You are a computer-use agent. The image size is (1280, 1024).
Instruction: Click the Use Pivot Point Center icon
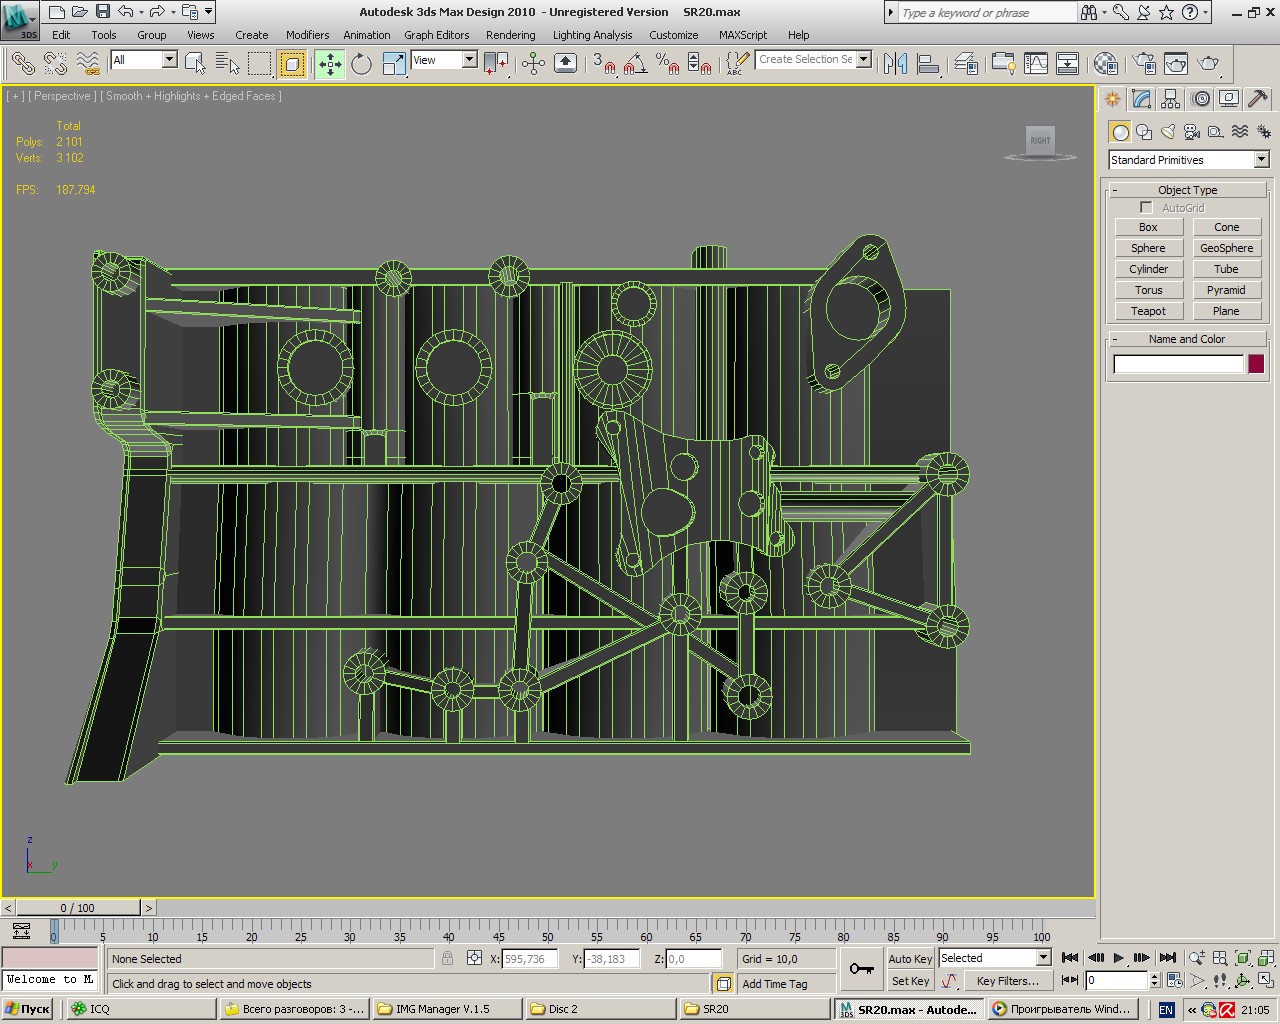tap(496, 64)
